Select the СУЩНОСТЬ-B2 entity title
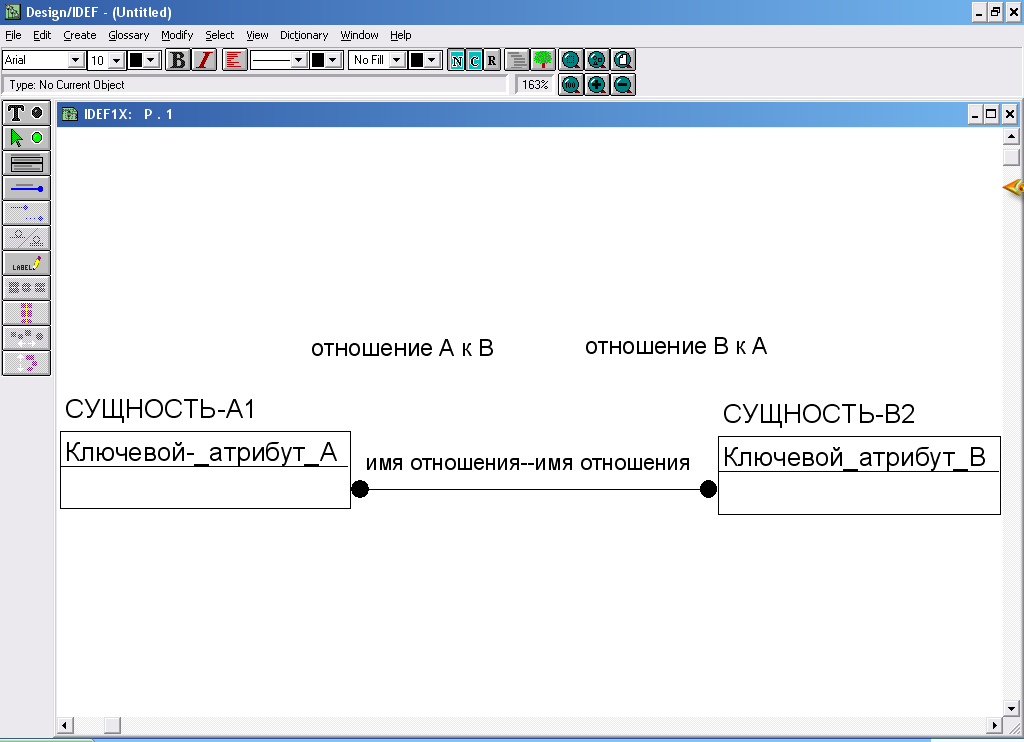The width and height of the screenshot is (1024, 742). pos(819,414)
